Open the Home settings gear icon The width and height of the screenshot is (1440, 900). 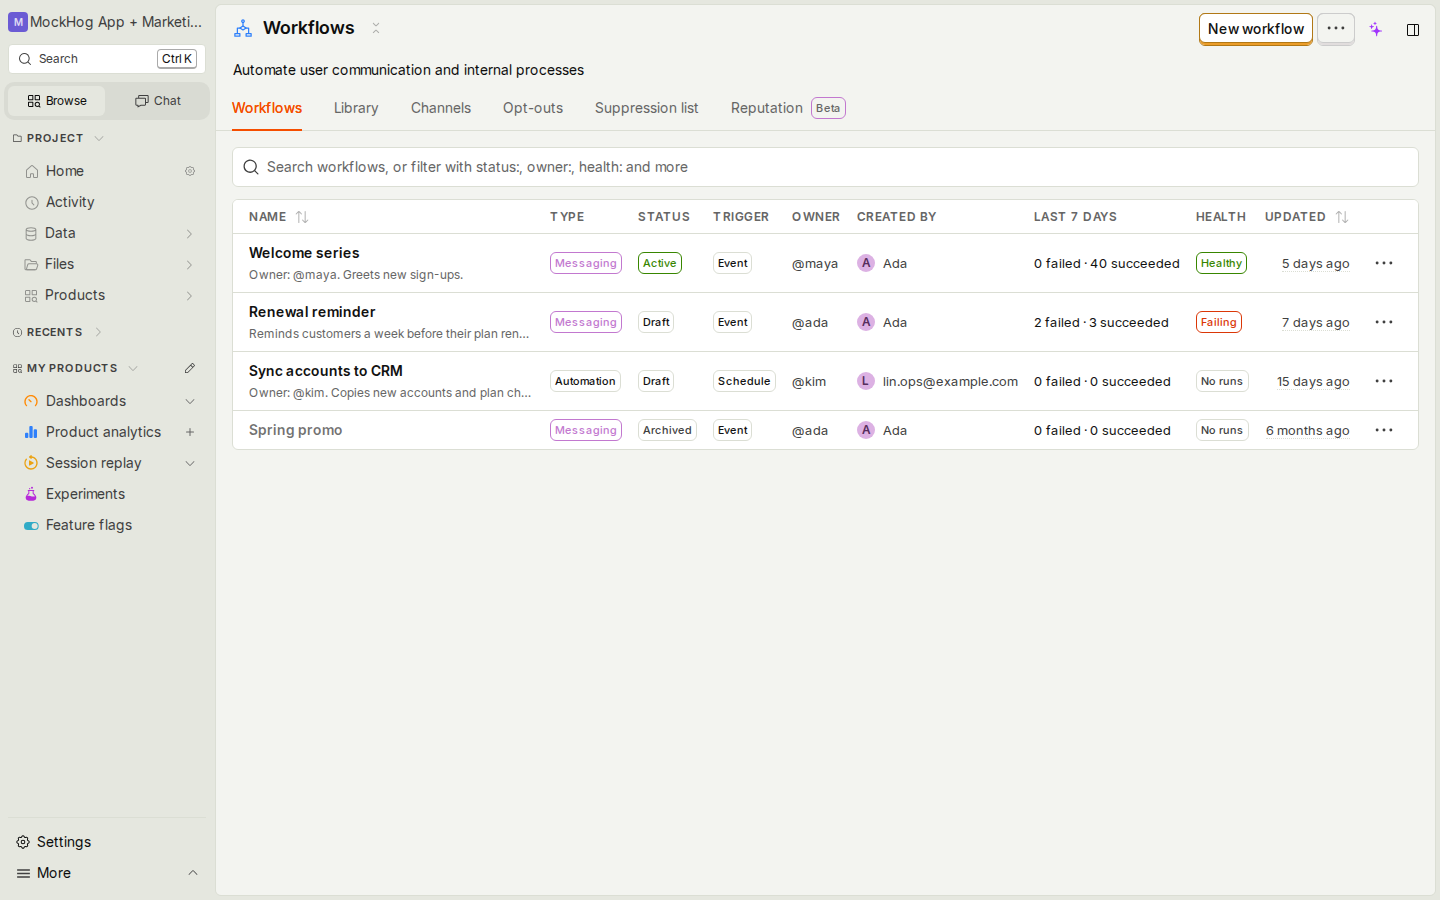pos(190,171)
